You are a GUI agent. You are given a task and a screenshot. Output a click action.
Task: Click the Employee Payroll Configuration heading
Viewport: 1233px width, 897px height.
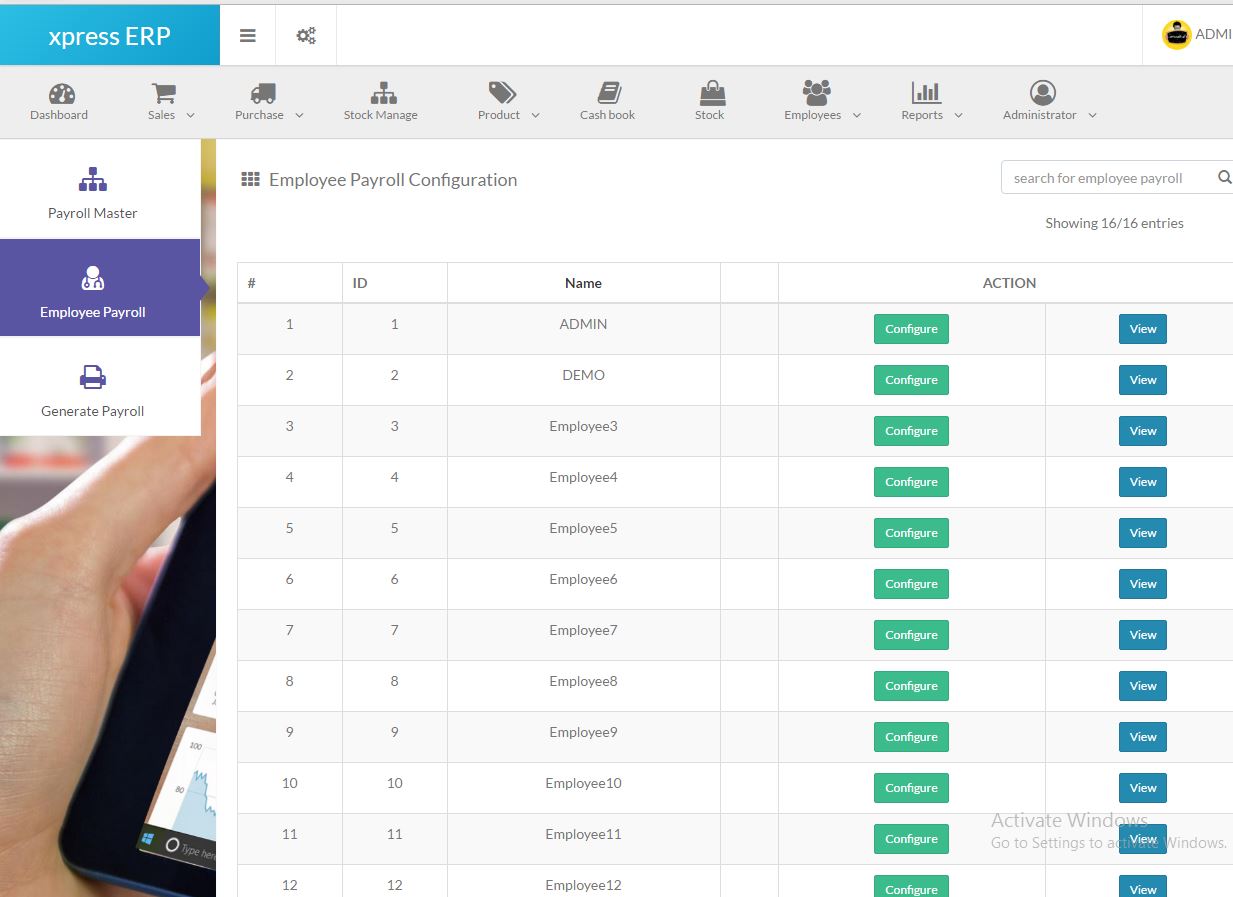pos(393,180)
